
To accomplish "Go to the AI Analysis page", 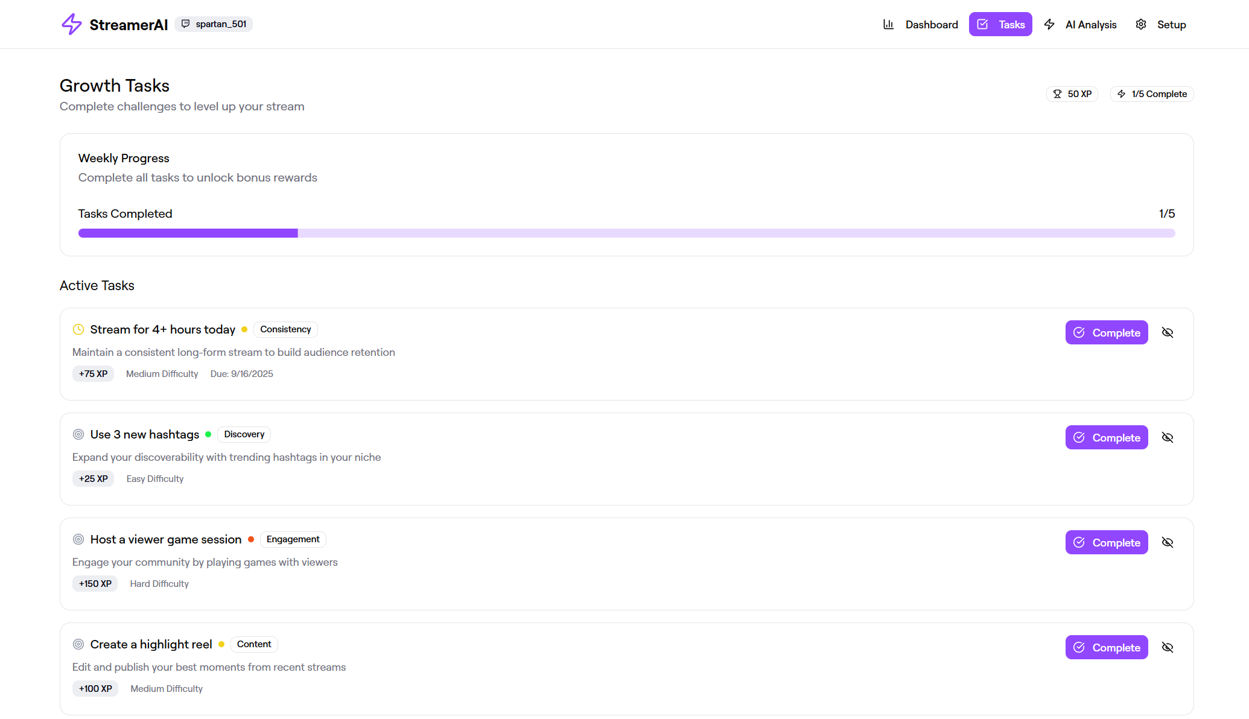I will point(1080,24).
